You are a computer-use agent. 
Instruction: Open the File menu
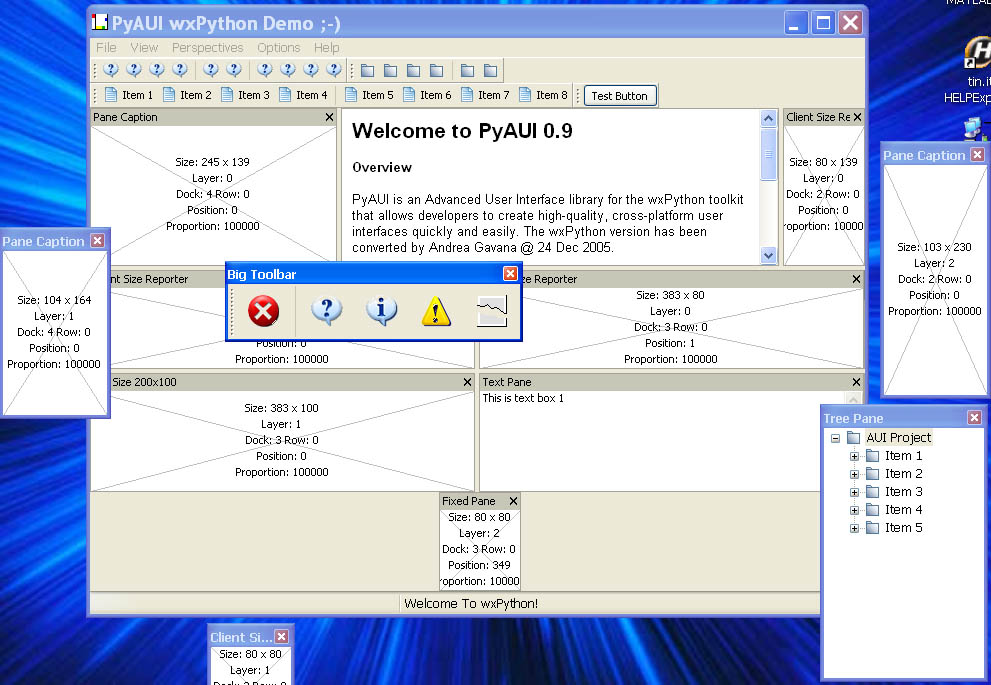tap(106, 47)
